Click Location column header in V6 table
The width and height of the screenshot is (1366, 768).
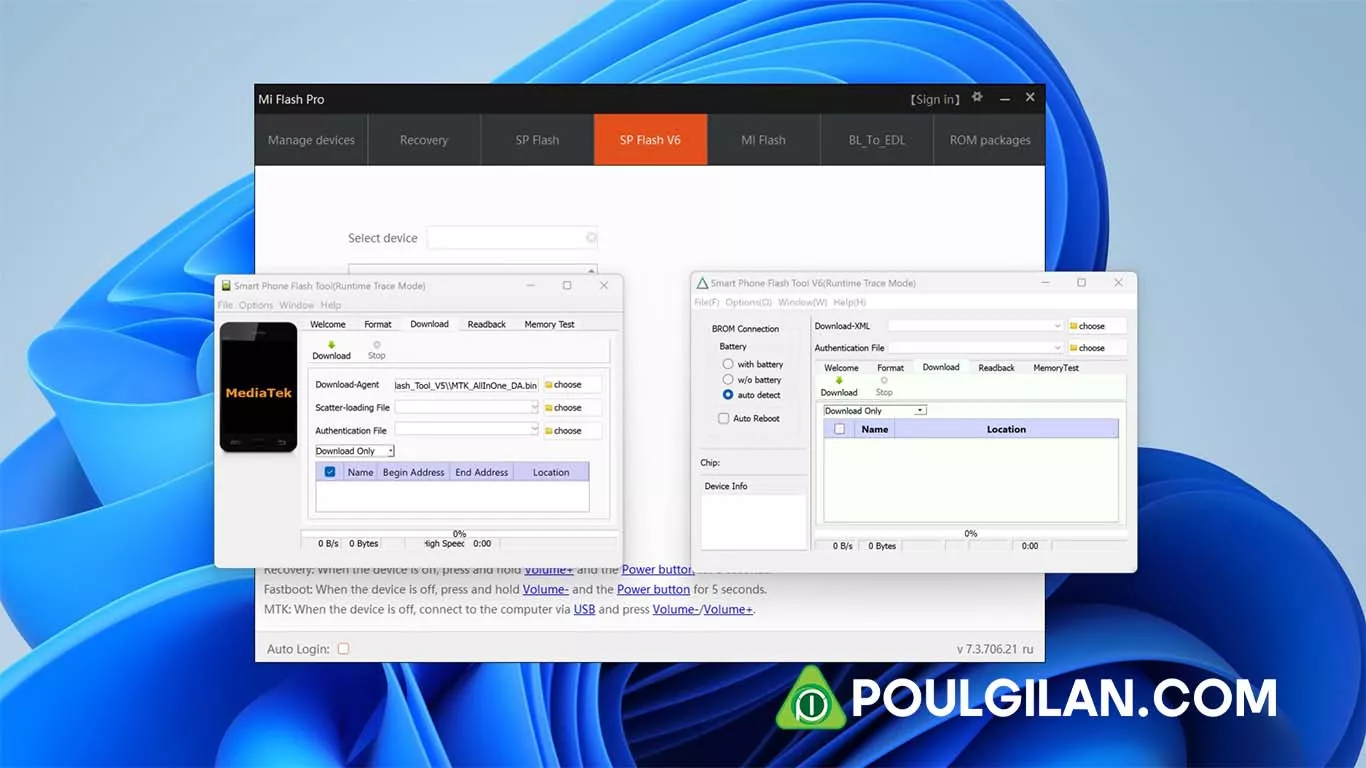tap(1006, 429)
